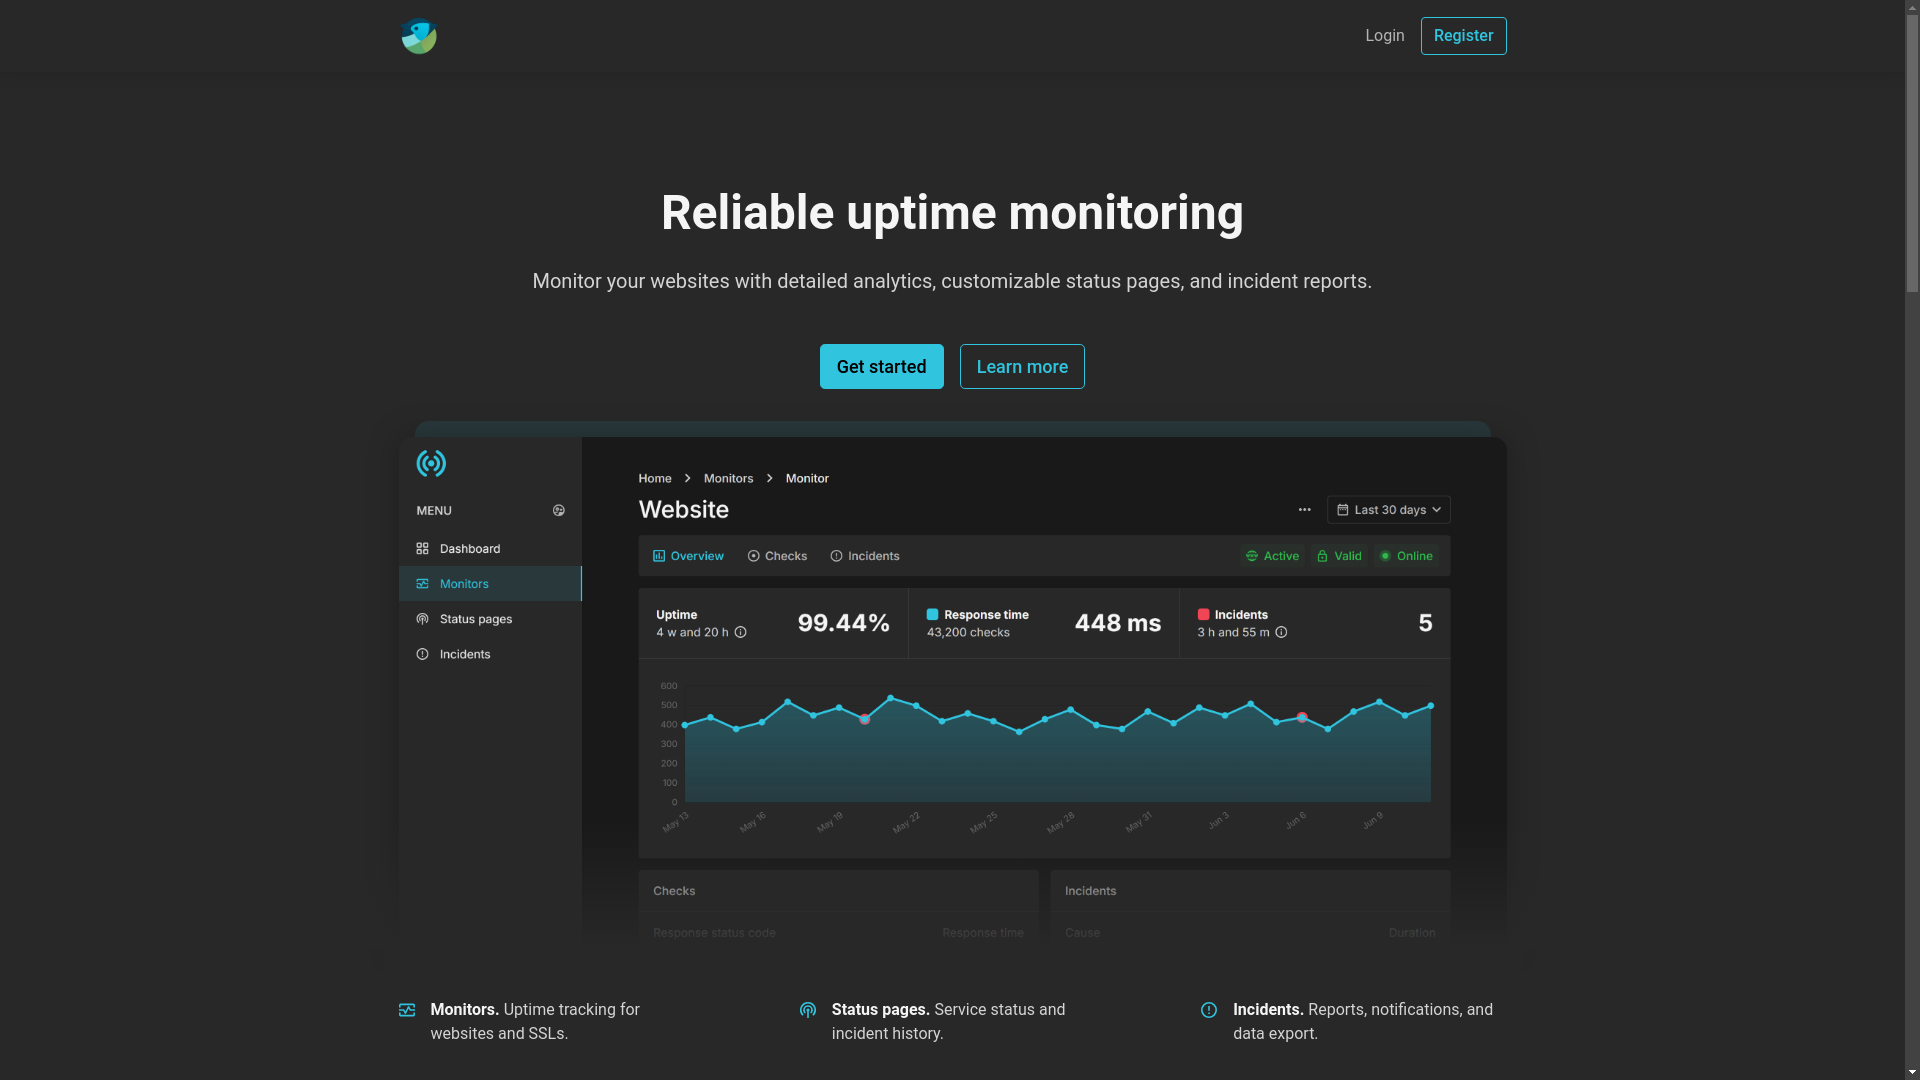1920x1080 pixels.
Task: Click the chevron after Monitors breadcrumb
Action: (770, 478)
